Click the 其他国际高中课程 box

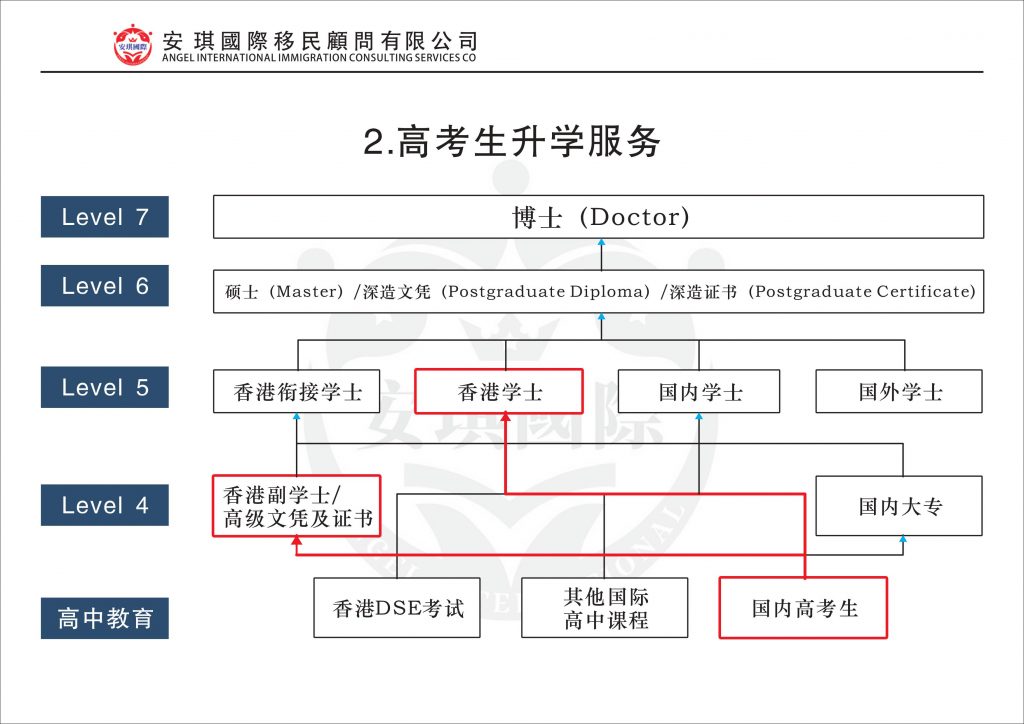(605, 608)
